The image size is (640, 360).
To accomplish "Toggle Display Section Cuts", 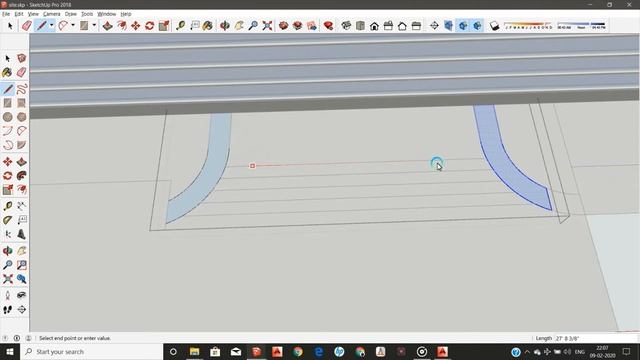I will (x=463, y=26).
